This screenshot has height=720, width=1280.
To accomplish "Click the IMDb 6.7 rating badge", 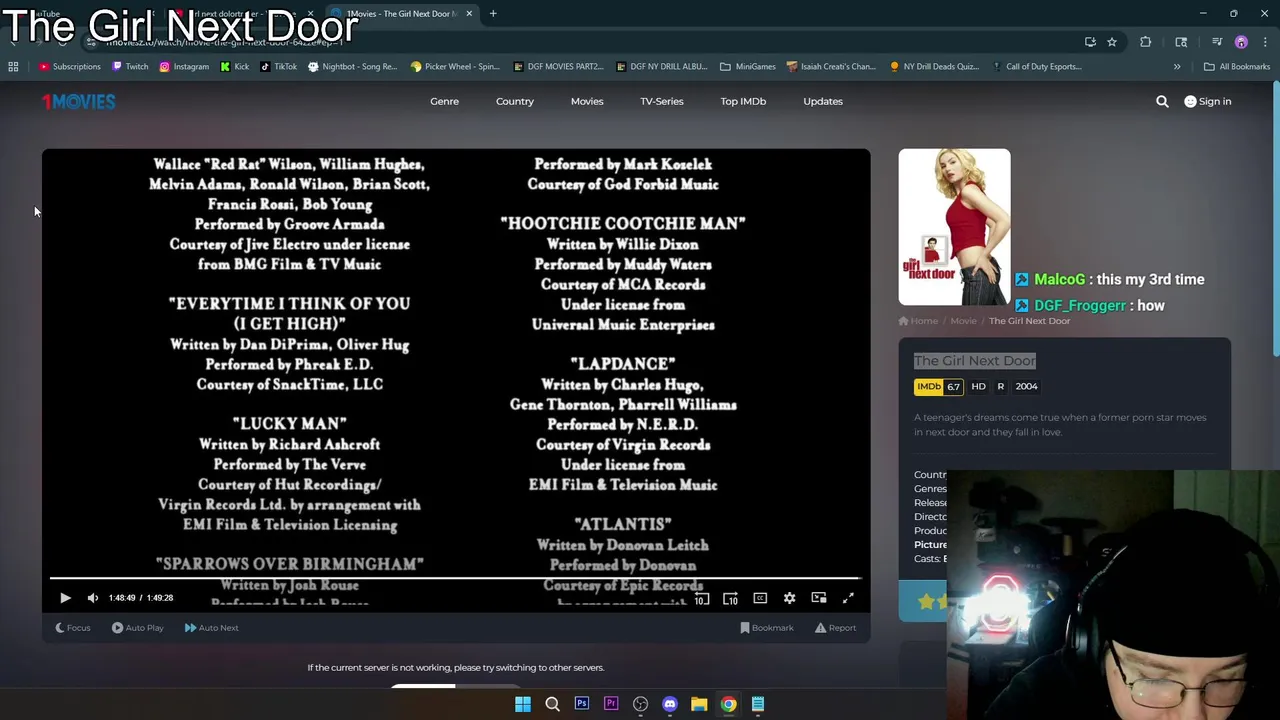I will (x=939, y=387).
